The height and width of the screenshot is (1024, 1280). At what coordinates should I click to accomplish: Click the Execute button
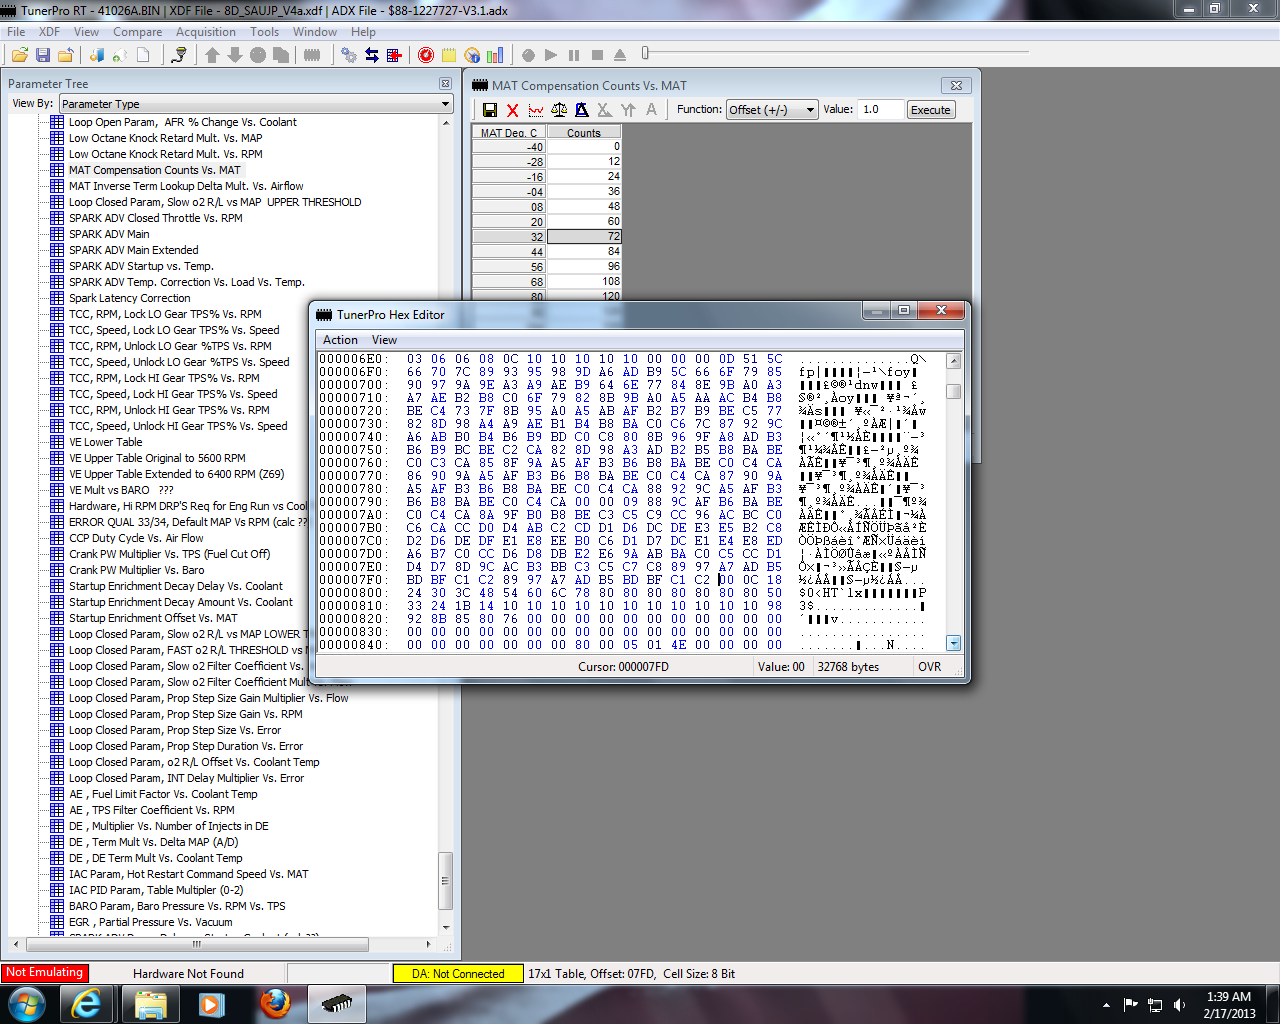click(931, 110)
